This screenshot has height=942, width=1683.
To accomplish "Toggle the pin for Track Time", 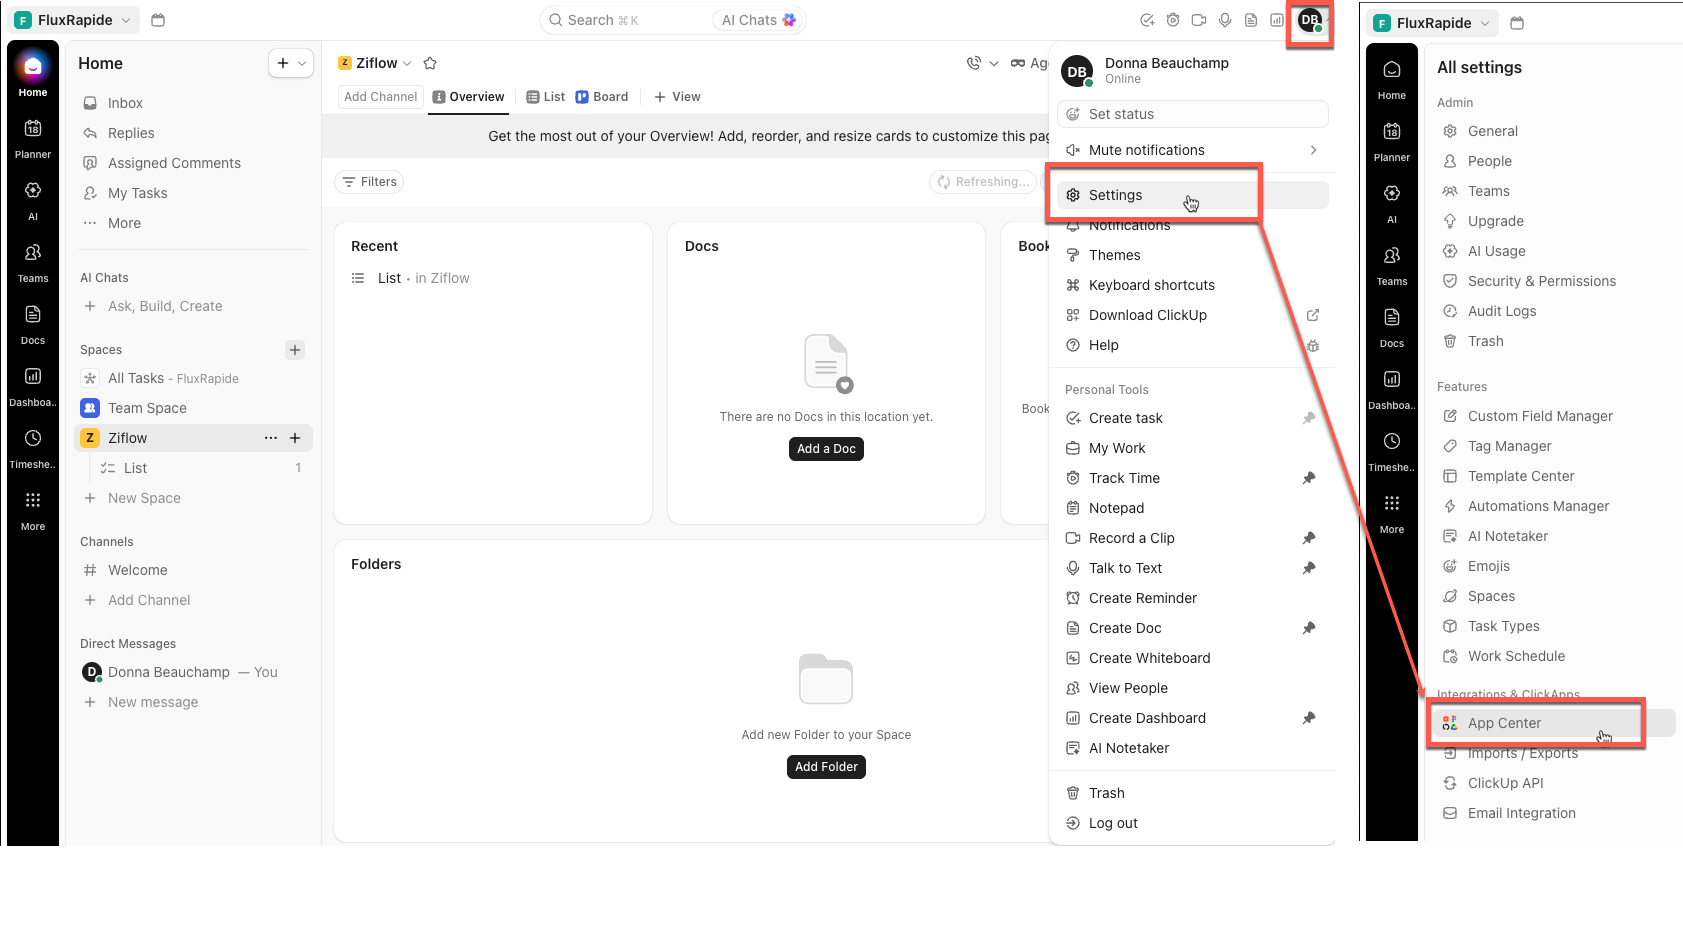I will 1309,478.
